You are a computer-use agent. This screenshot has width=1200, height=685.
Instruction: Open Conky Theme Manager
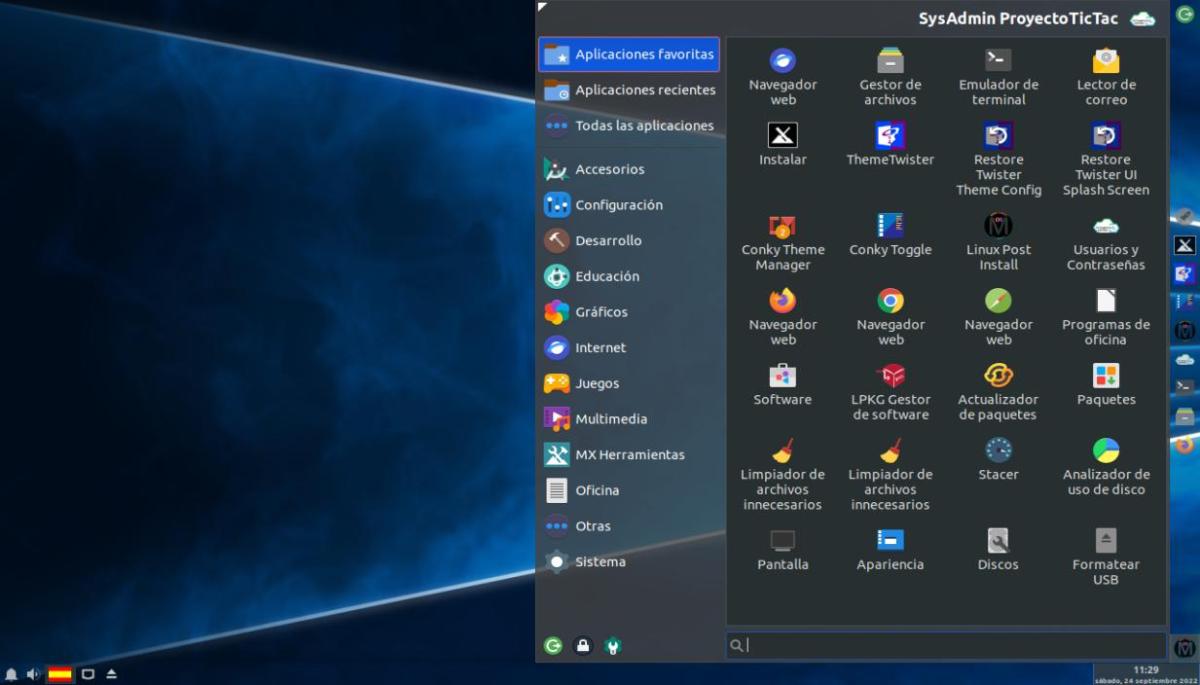tap(783, 241)
